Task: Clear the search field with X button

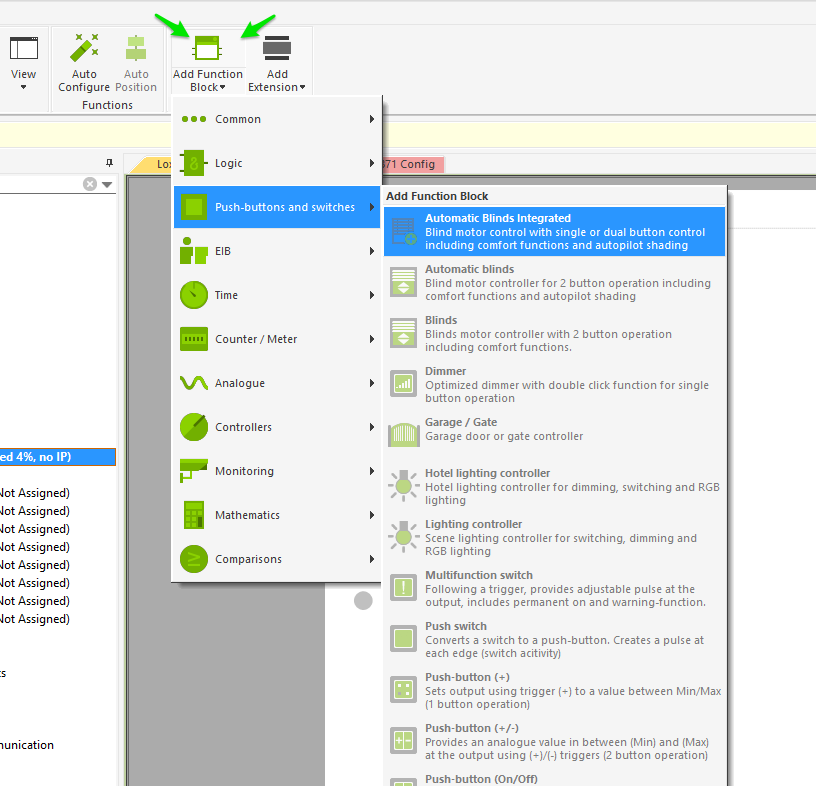Action: (x=90, y=184)
